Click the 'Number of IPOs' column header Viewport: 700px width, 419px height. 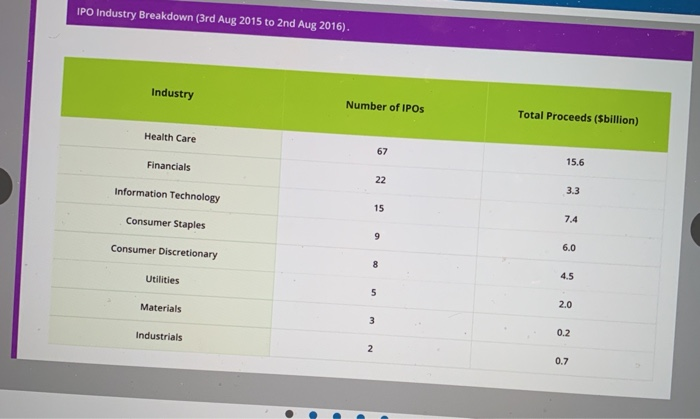(385, 107)
